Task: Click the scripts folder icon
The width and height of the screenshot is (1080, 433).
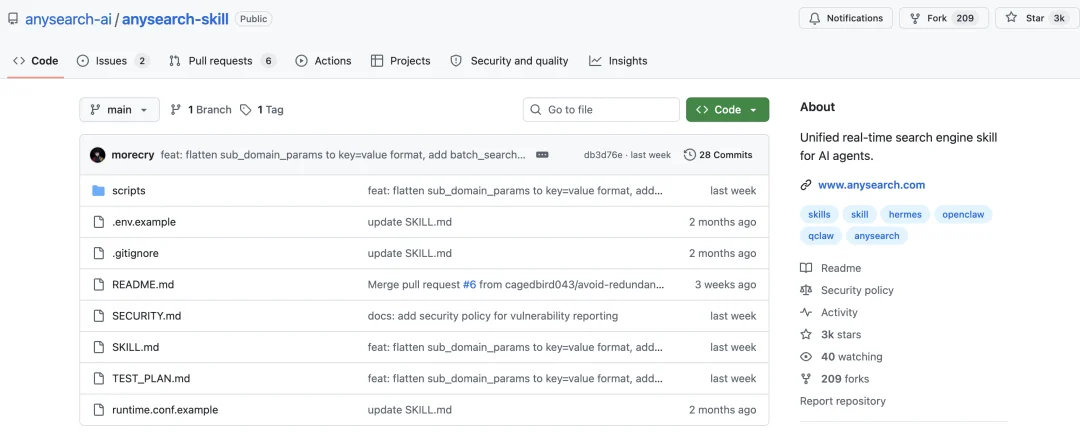Action: (x=98, y=191)
